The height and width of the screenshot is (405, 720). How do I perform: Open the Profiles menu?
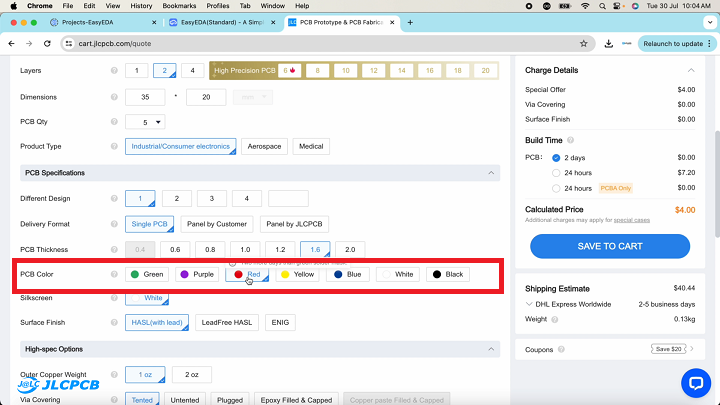[x=218, y=6]
